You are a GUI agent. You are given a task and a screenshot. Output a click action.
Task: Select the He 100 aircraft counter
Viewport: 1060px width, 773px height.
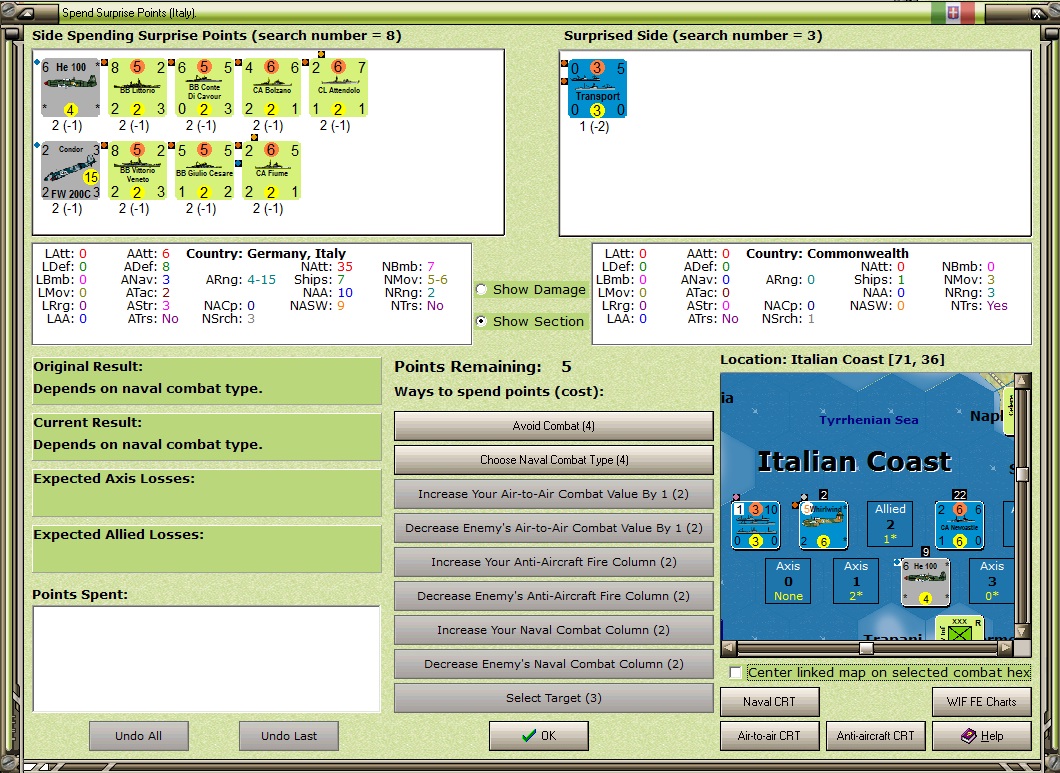coord(70,88)
